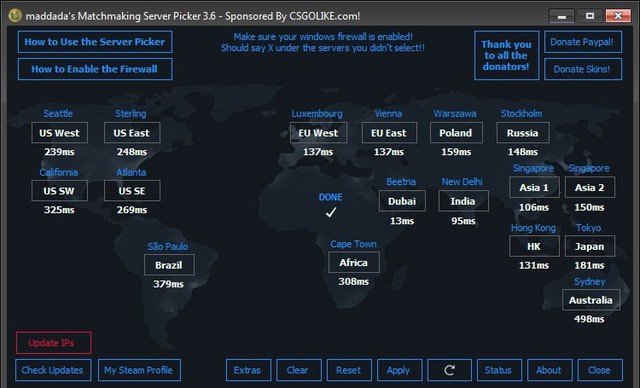Open How to Use the Server Picker
This screenshot has height=388, width=640.
[x=95, y=42]
